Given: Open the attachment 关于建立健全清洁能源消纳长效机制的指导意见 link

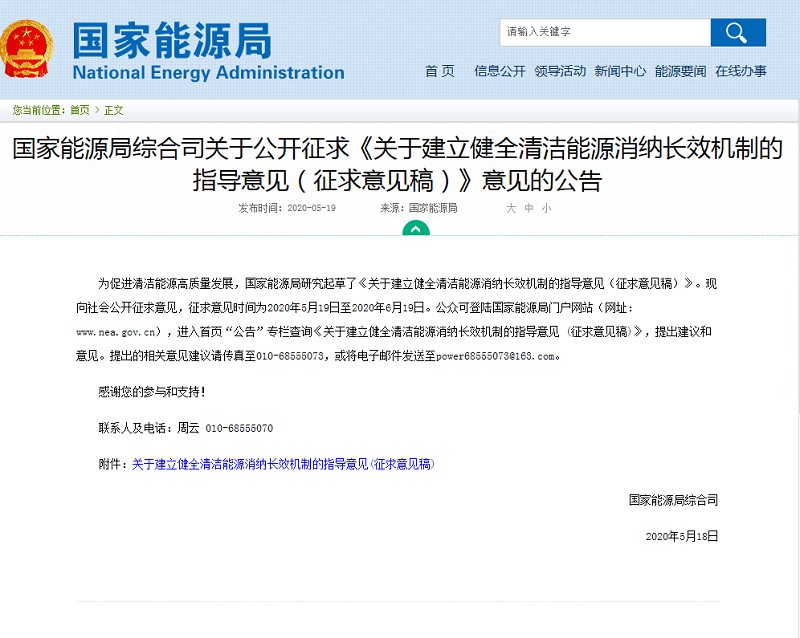Looking at the screenshot, I should tap(283, 464).
